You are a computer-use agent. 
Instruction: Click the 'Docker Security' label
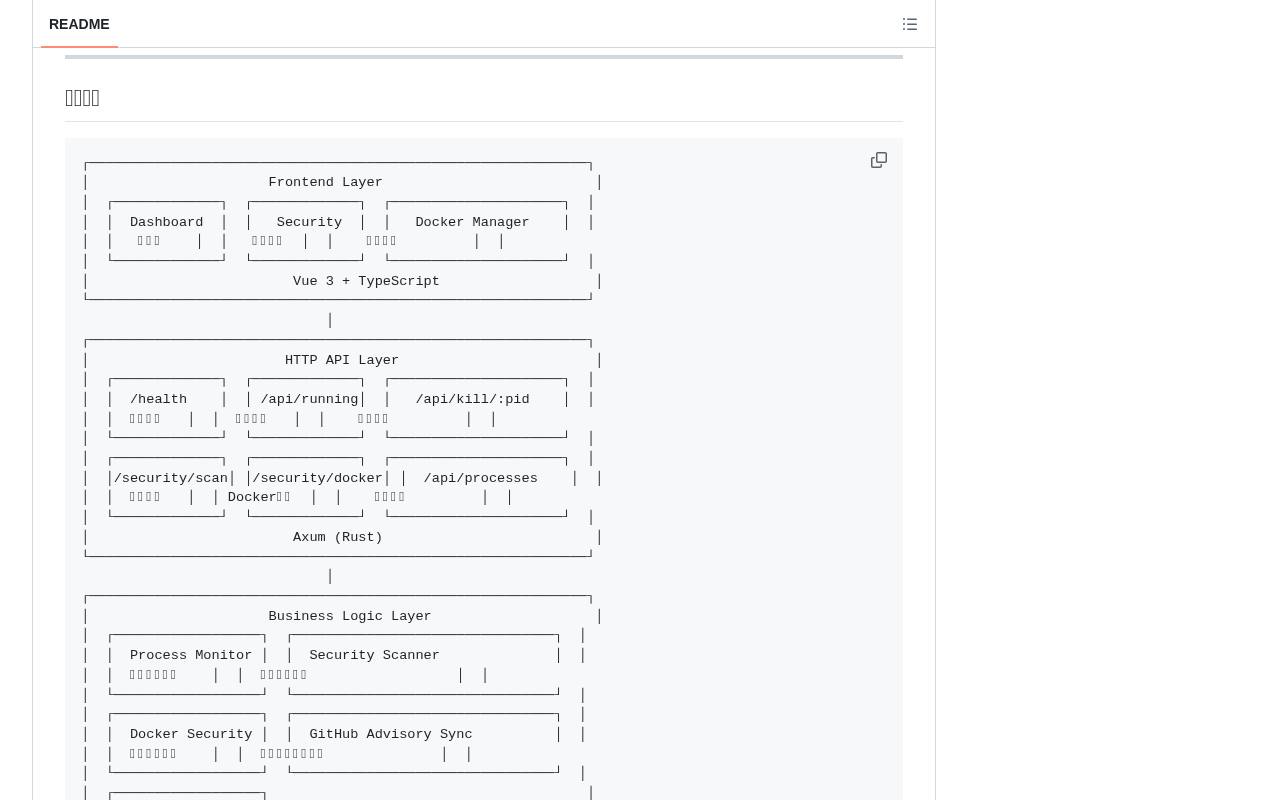click(x=191, y=734)
